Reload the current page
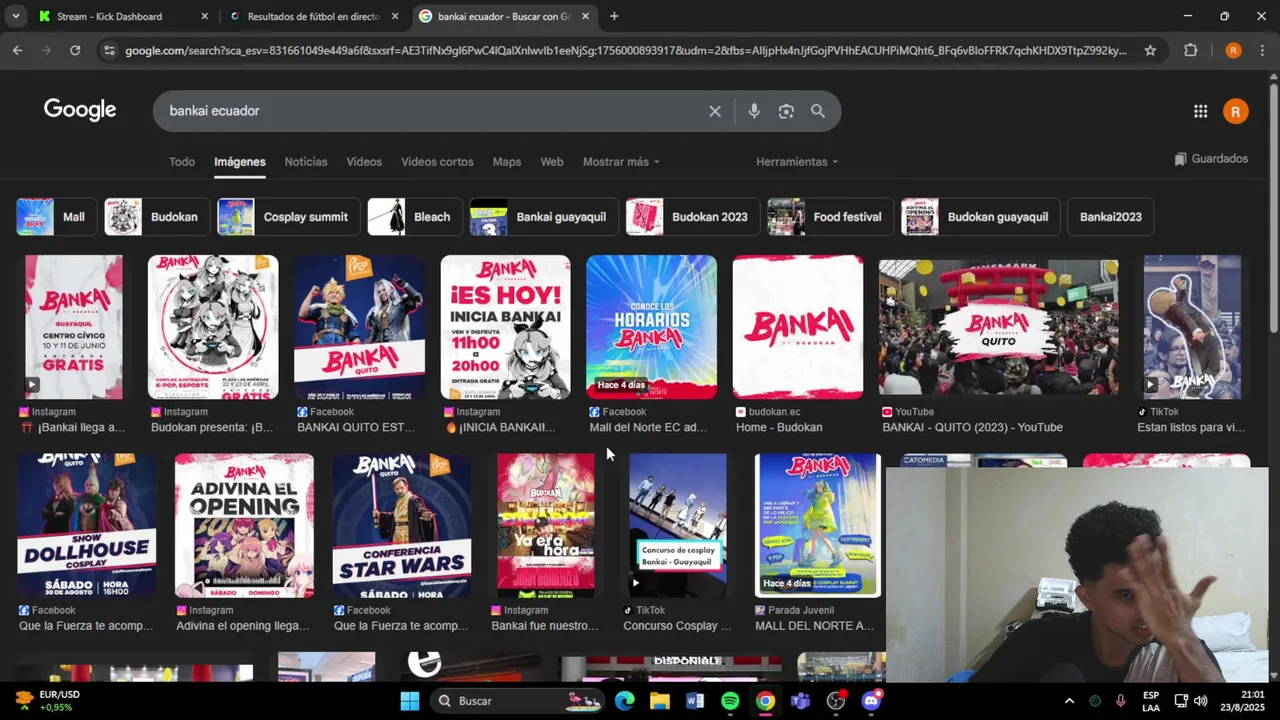Screen dimensions: 1280x720 click(75, 50)
